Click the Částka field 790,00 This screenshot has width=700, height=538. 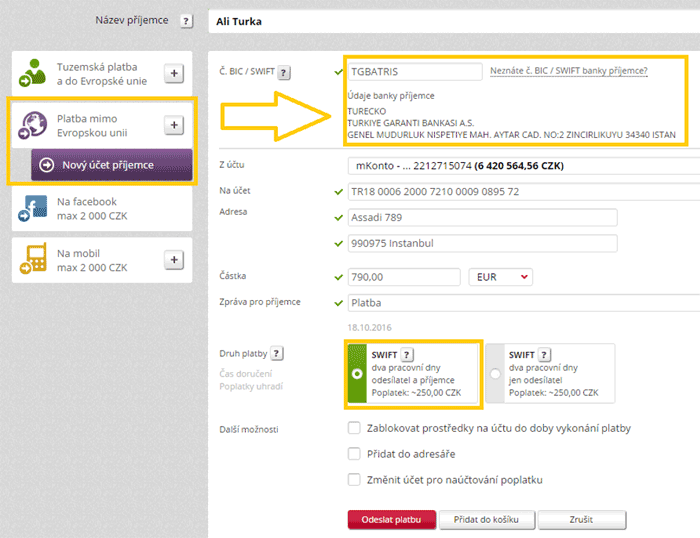click(x=404, y=277)
